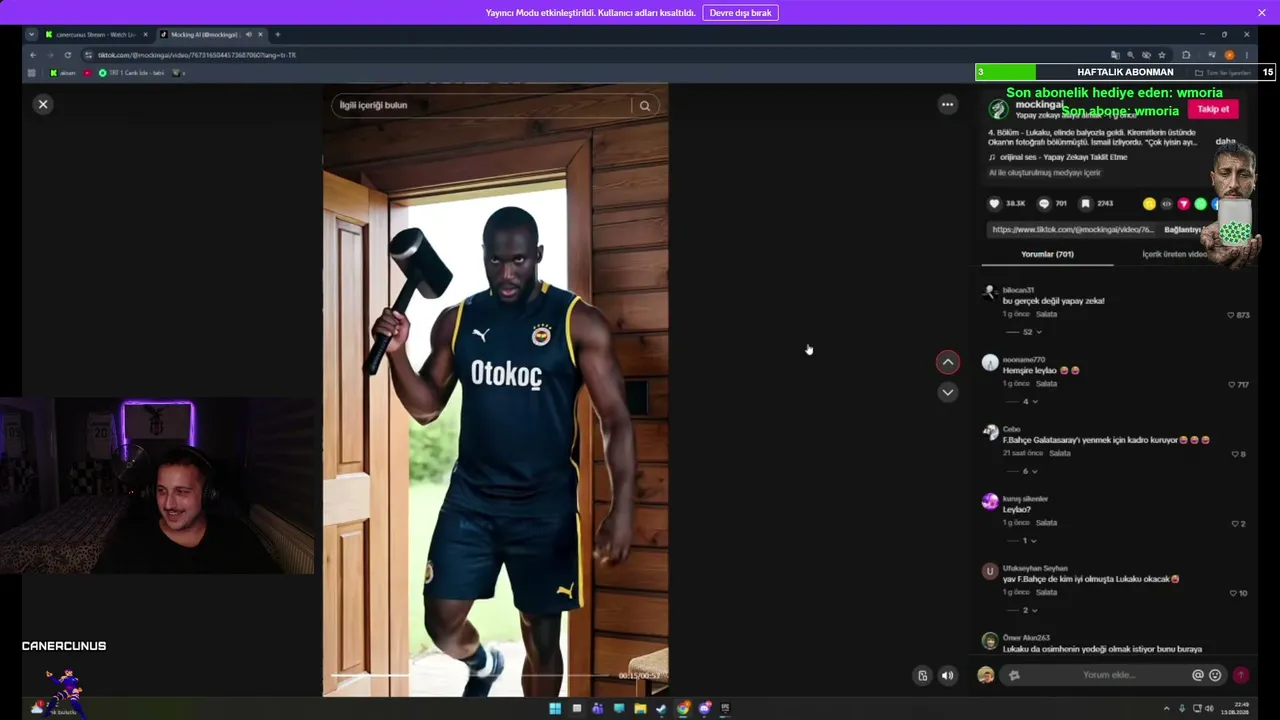Switch to the 'İçerik üreten video' tab
Image resolution: width=1280 pixels, height=720 pixels.
point(1175,254)
